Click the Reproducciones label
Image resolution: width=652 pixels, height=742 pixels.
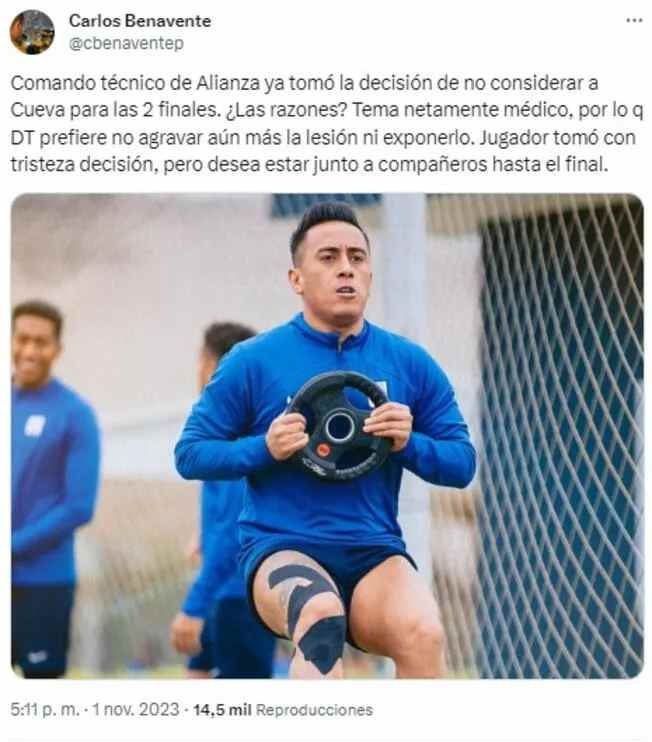tap(314, 709)
